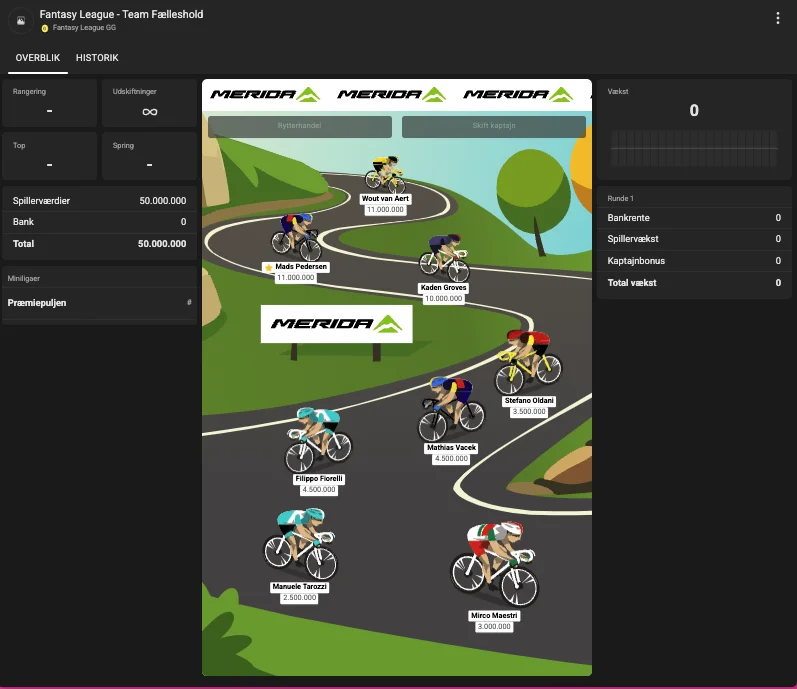This screenshot has height=689, width=797.
Task: Select Mathias Vacek cyclist figure
Action: point(451,409)
